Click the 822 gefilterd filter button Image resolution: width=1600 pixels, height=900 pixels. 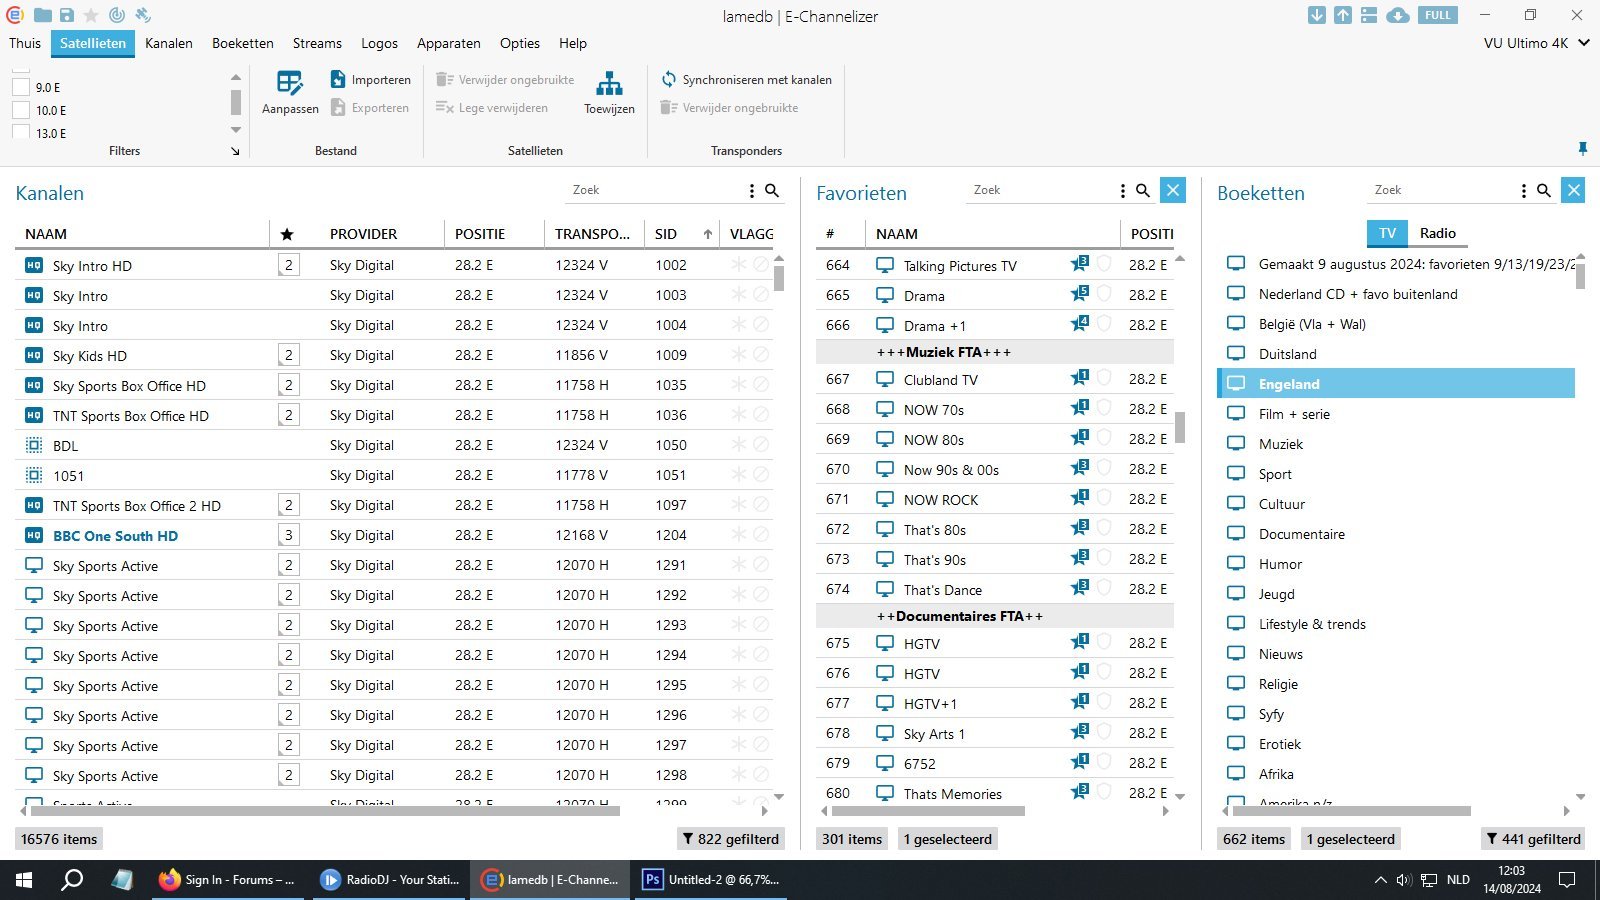coord(730,839)
